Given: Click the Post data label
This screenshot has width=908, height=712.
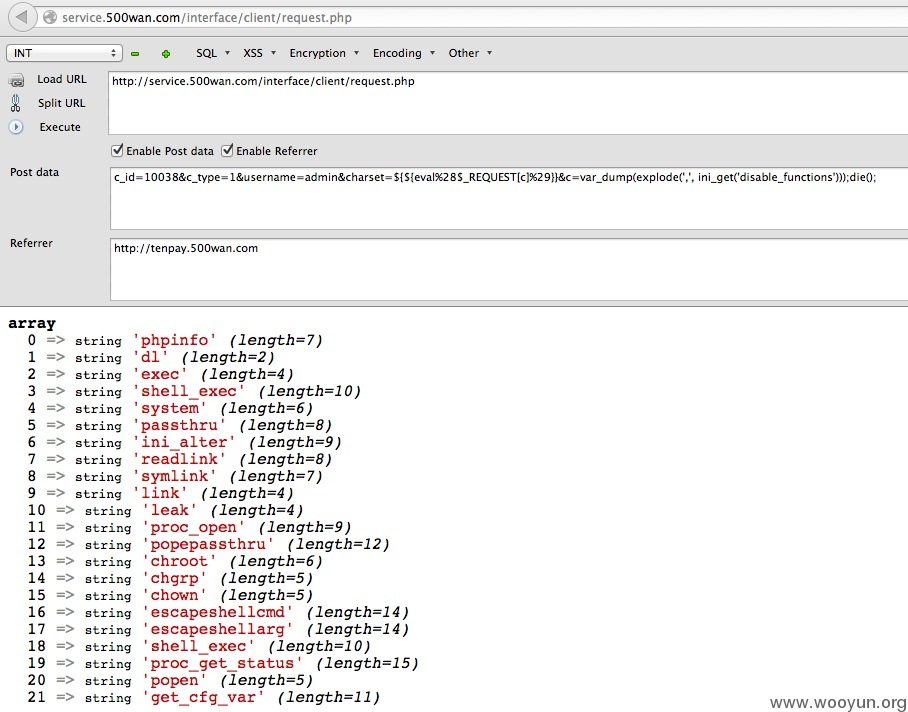Looking at the screenshot, I should [x=34, y=172].
